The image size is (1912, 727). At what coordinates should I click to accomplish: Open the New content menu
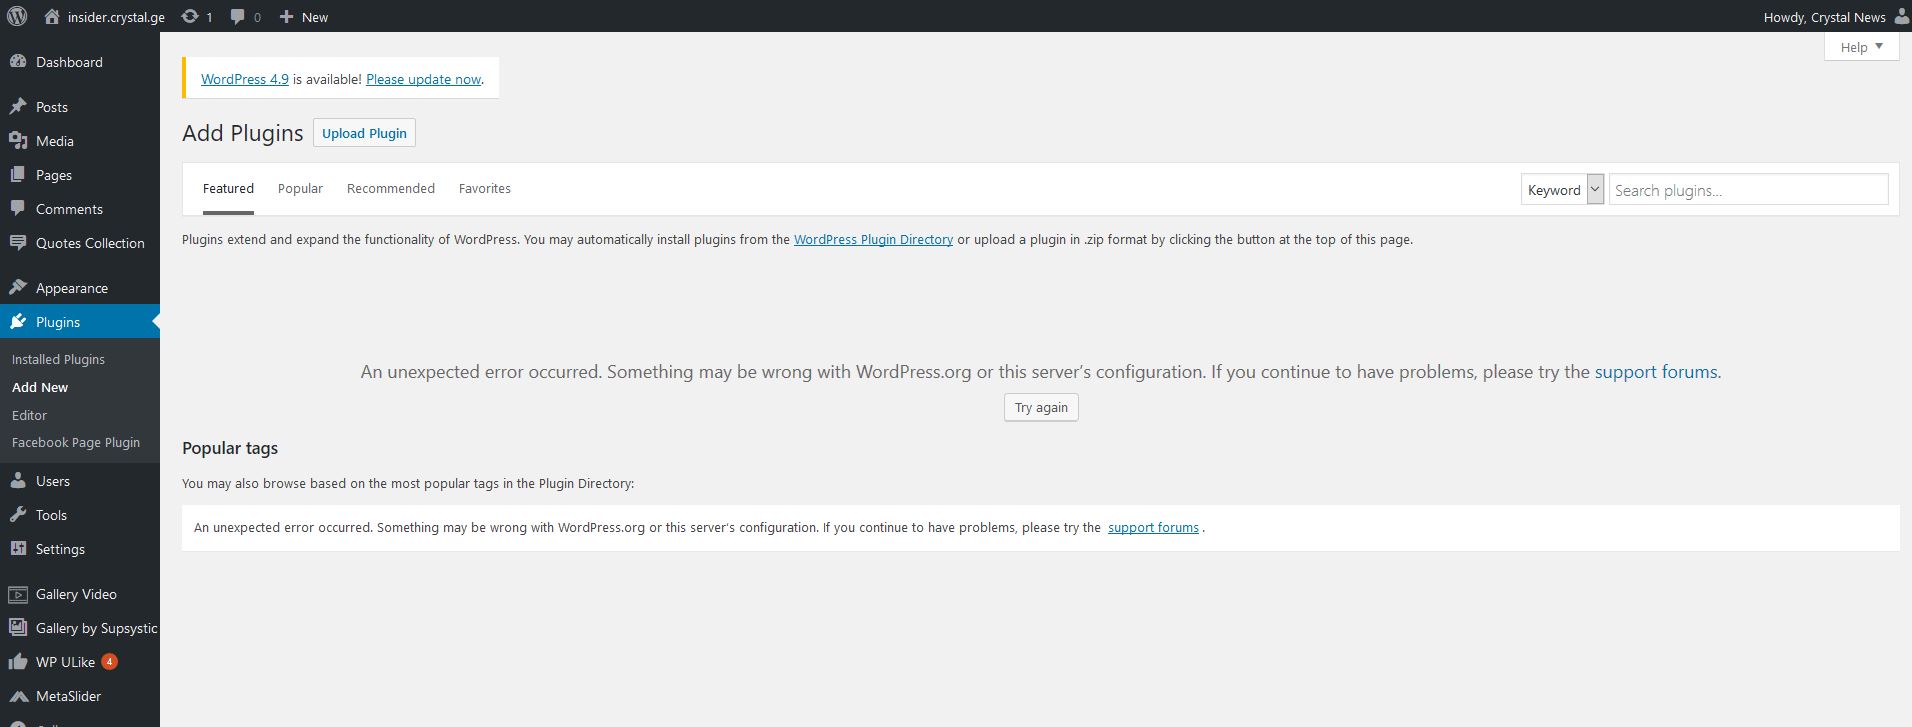coord(304,17)
